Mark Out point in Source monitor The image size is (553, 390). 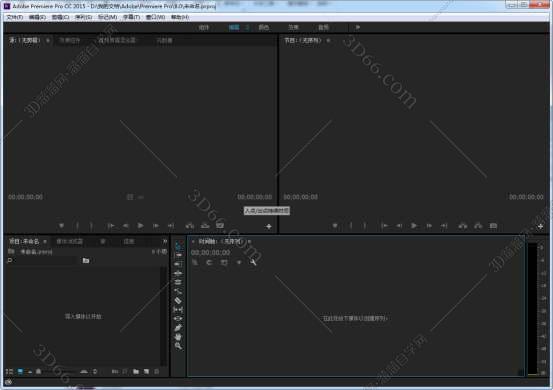click(x=91, y=226)
